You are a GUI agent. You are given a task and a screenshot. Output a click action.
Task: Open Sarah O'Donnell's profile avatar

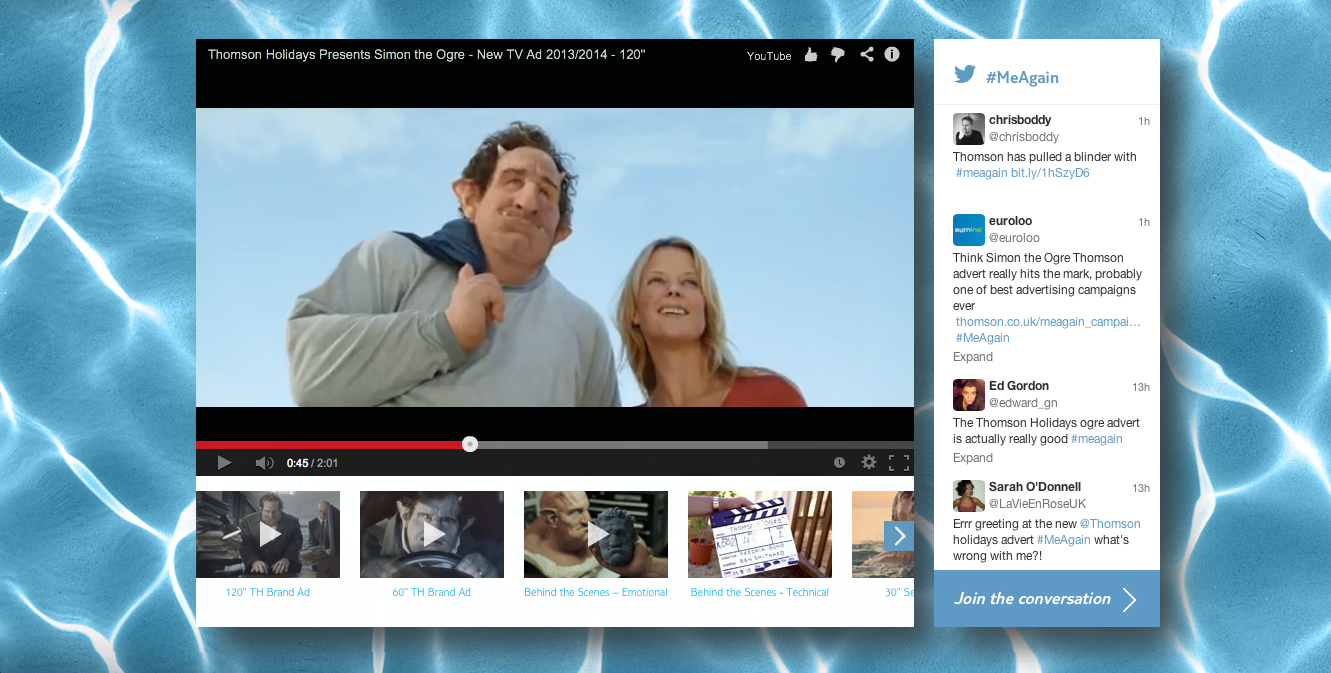tap(969, 496)
